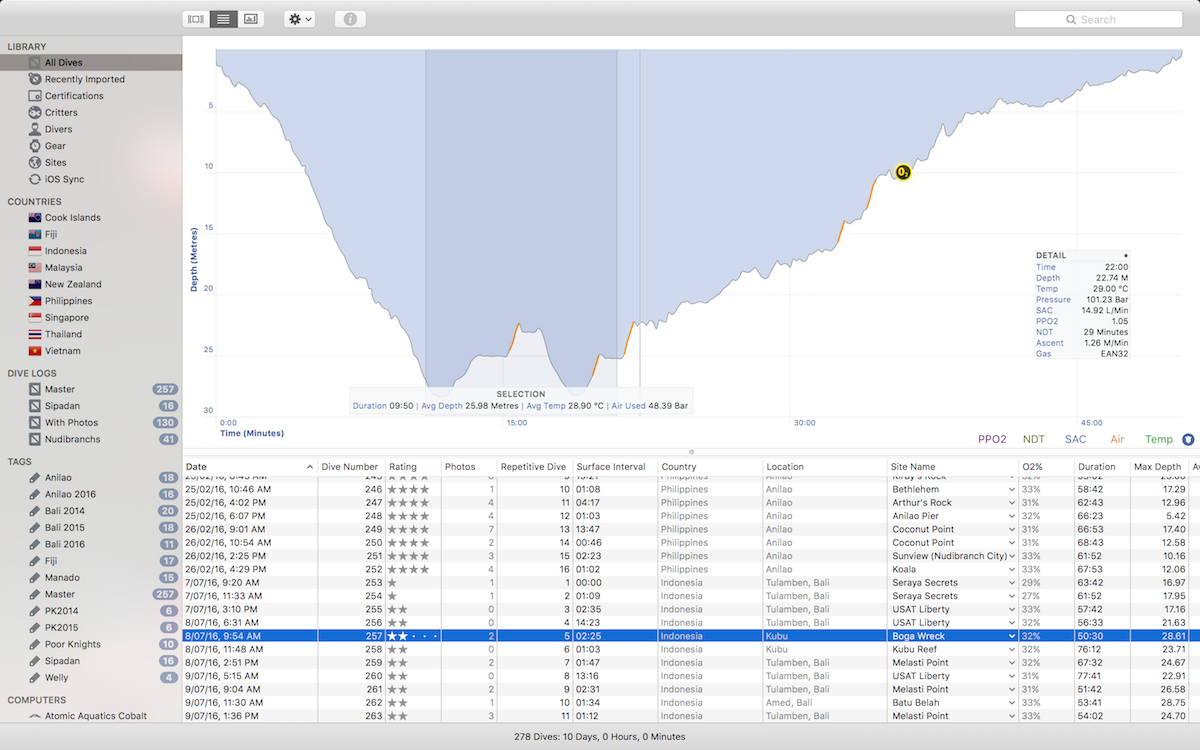Open Site Name dropdown for Kubu Reef
This screenshot has width=1200, height=750.
[1012, 649]
